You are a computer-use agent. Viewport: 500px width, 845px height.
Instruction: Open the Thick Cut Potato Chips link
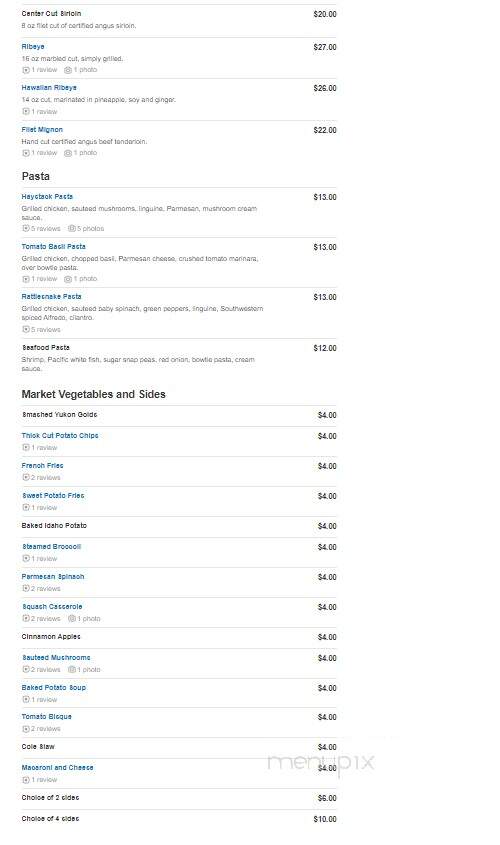point(60,435)
